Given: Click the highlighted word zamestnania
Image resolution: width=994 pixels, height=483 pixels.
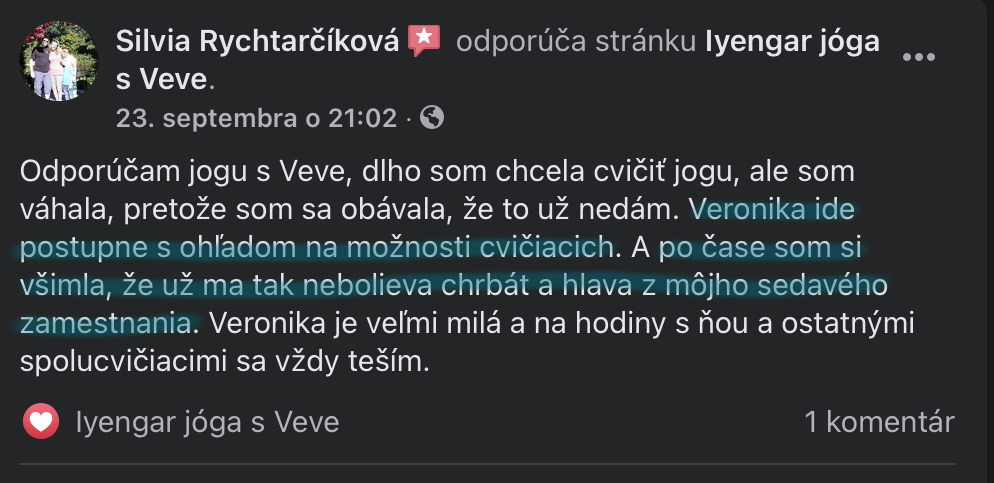Looking at the screenshot, I should [106, 323].
